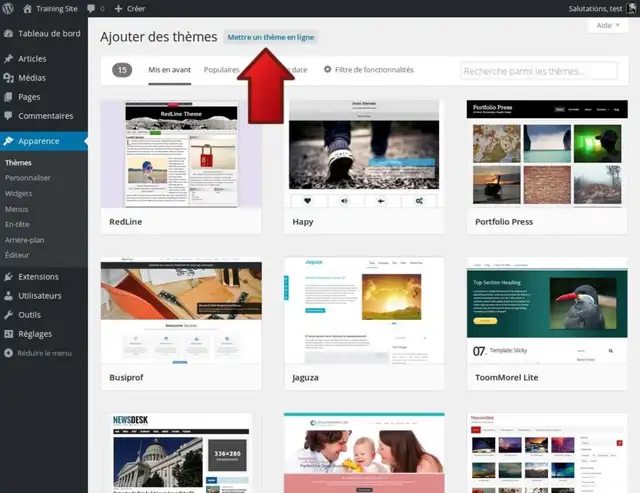640x493 pixels.
Task: Open the Widgets submenu item
Action: point(18,193)
